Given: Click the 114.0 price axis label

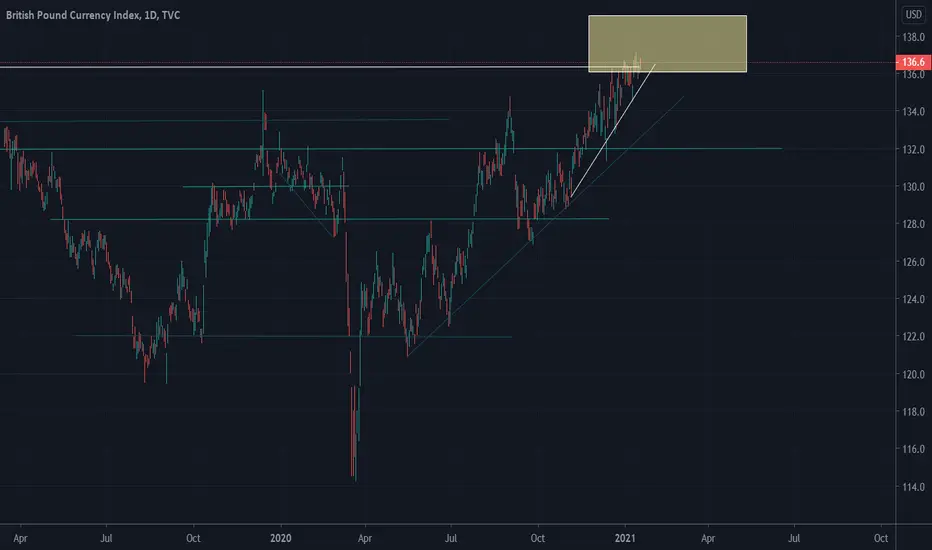Looking at the screenshot, I should pos(914,486).
